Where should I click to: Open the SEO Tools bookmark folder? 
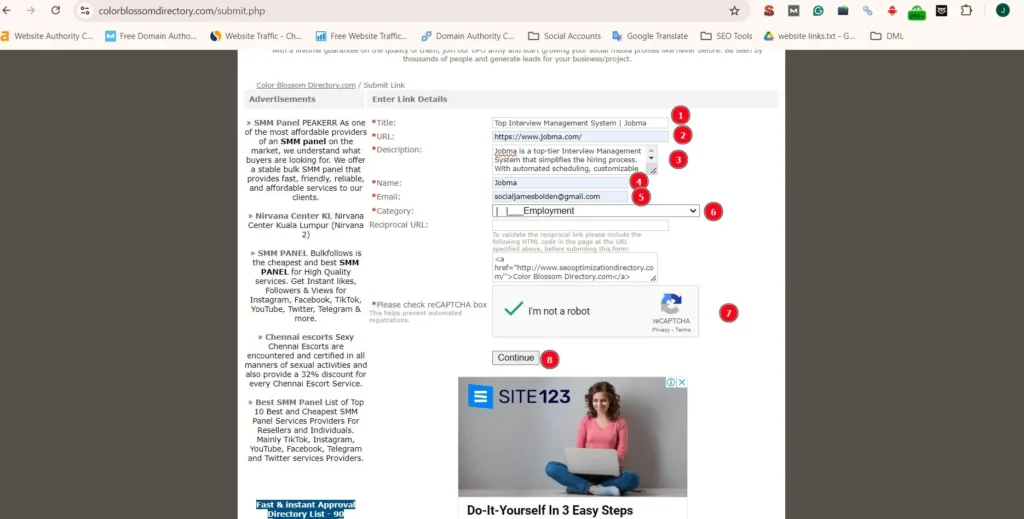(726, 36)
